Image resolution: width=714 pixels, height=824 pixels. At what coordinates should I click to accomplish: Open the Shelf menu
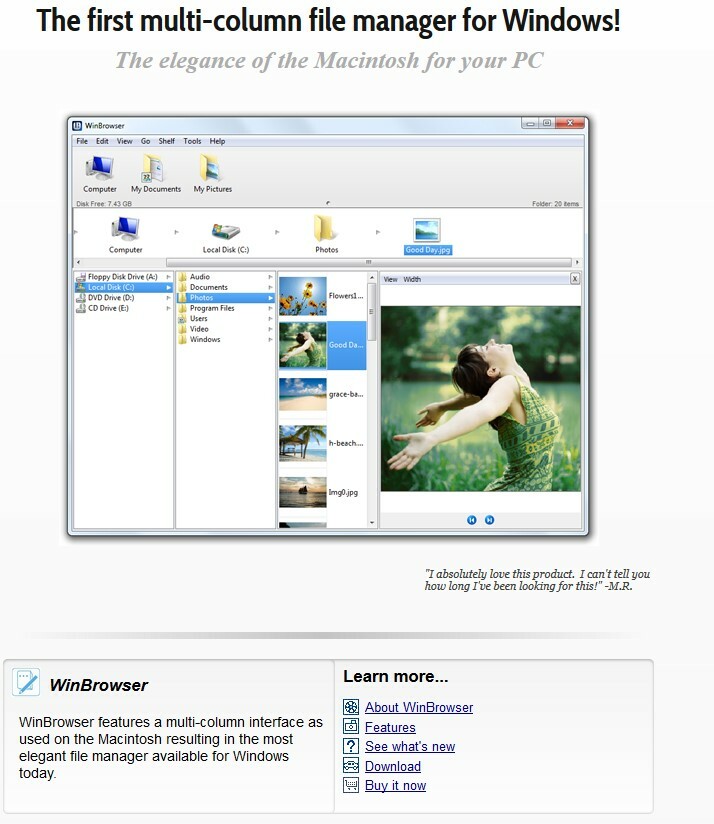[167, 141]
